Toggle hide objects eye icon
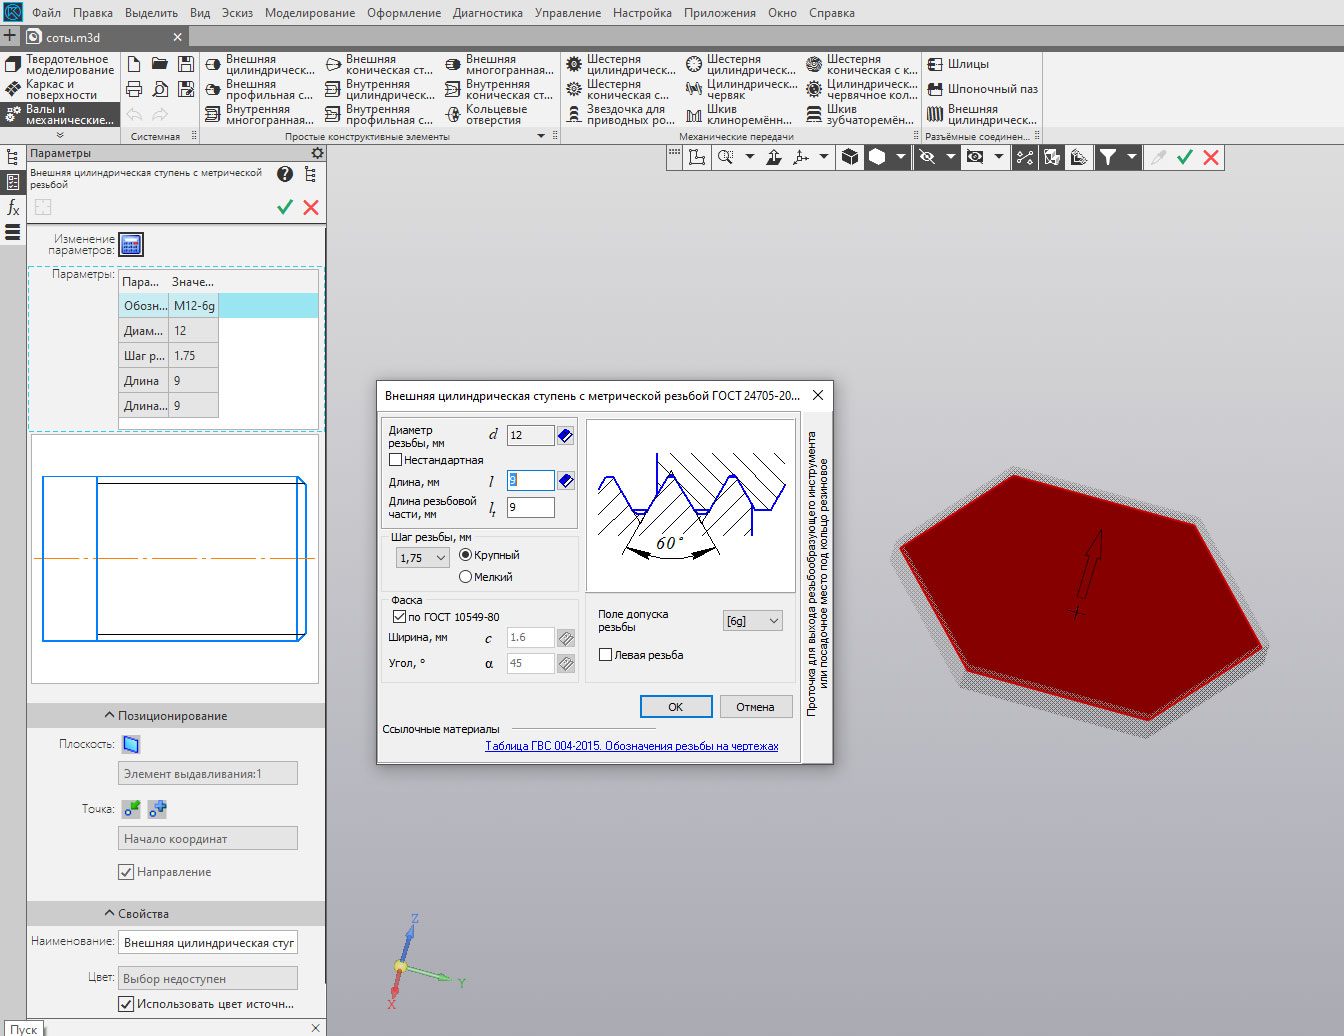 click(x=927, y=157)
